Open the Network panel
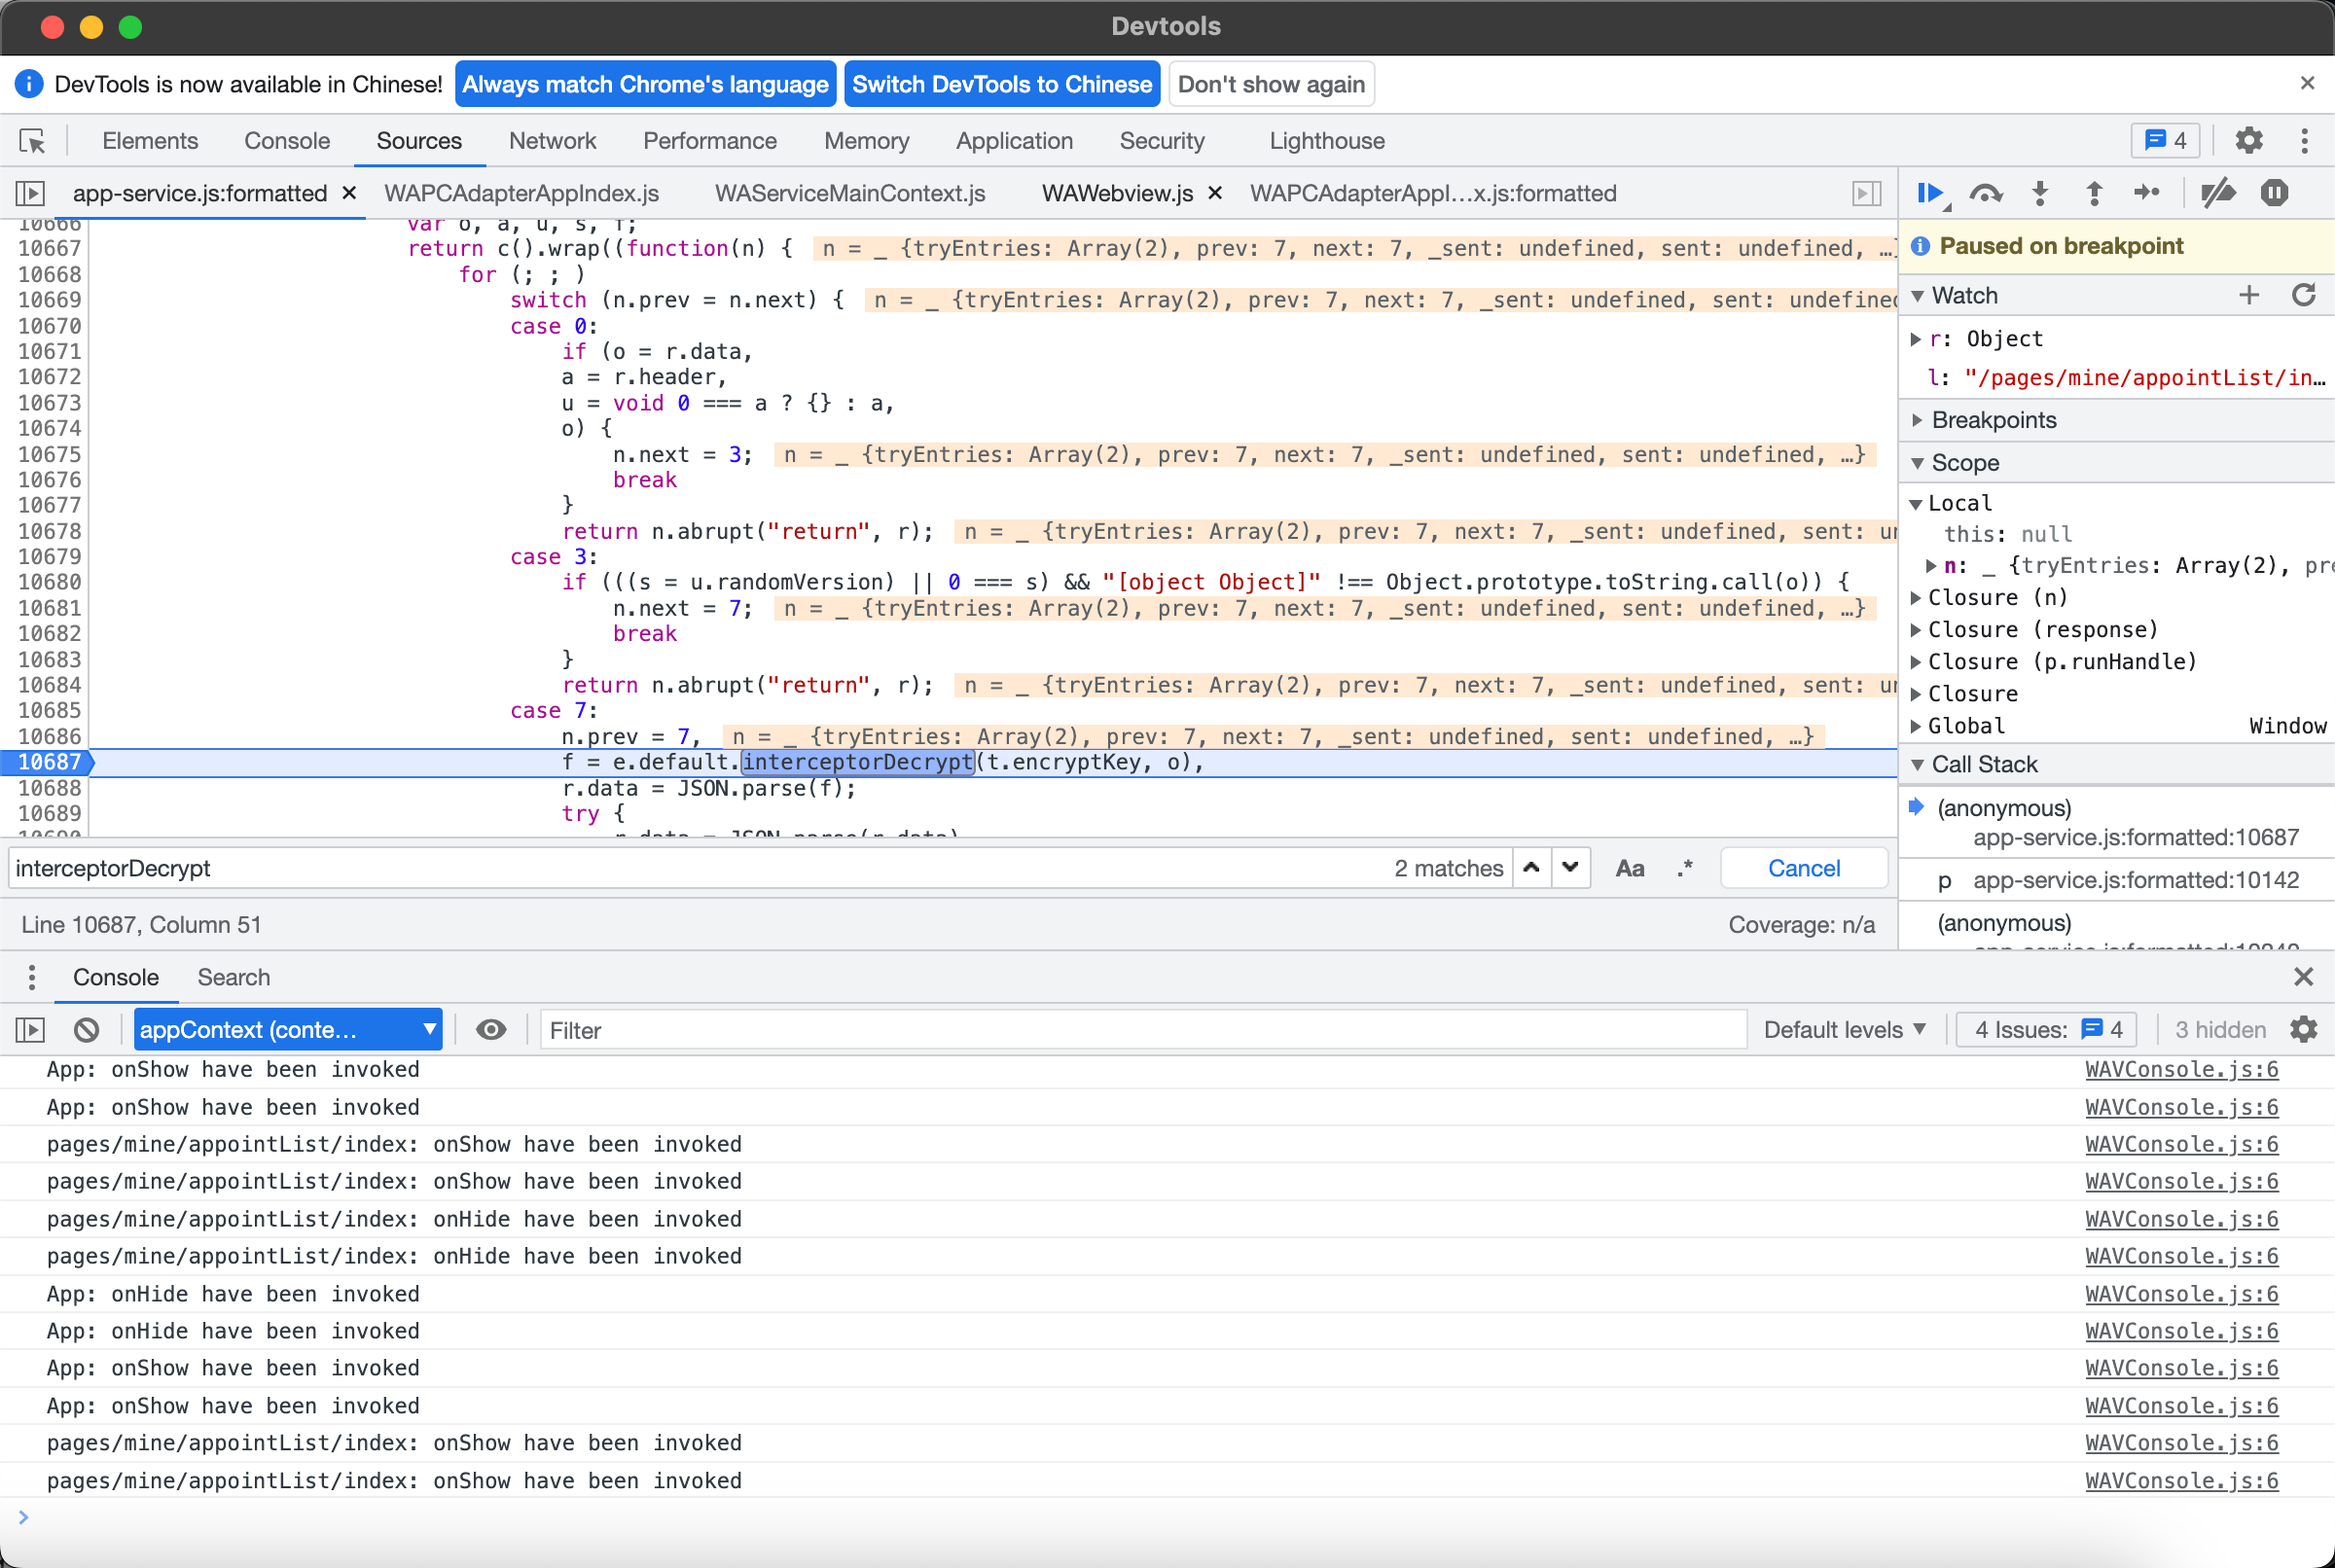Screen dimensions: 2335x1568 click(x=552, y=141)
